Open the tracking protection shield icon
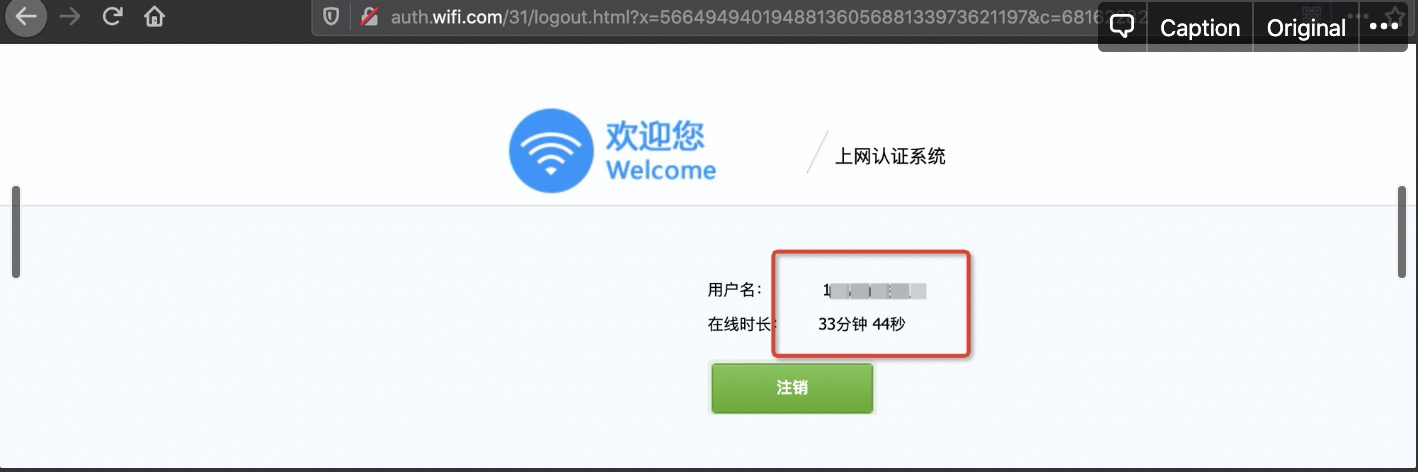The image size is (1418, 472). point(331,17)
